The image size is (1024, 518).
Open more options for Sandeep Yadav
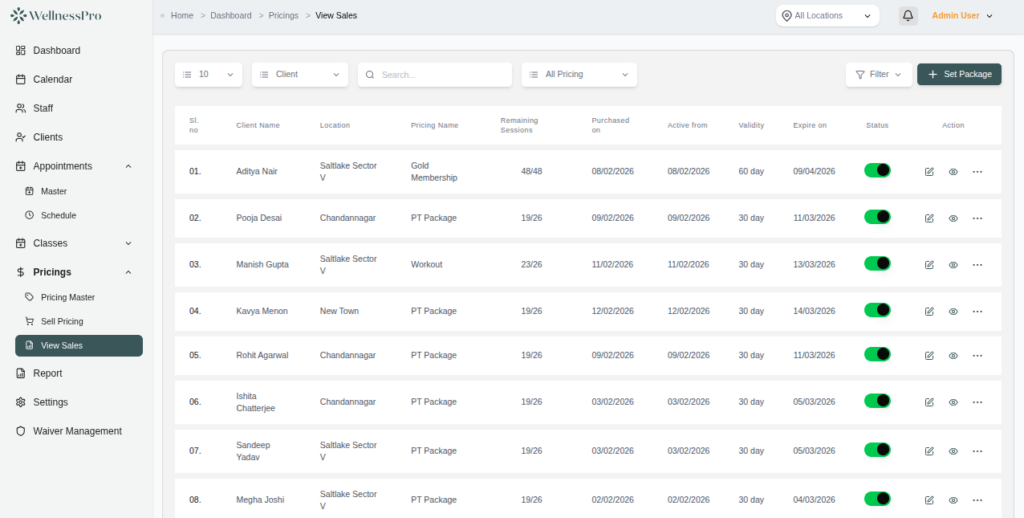977,451
